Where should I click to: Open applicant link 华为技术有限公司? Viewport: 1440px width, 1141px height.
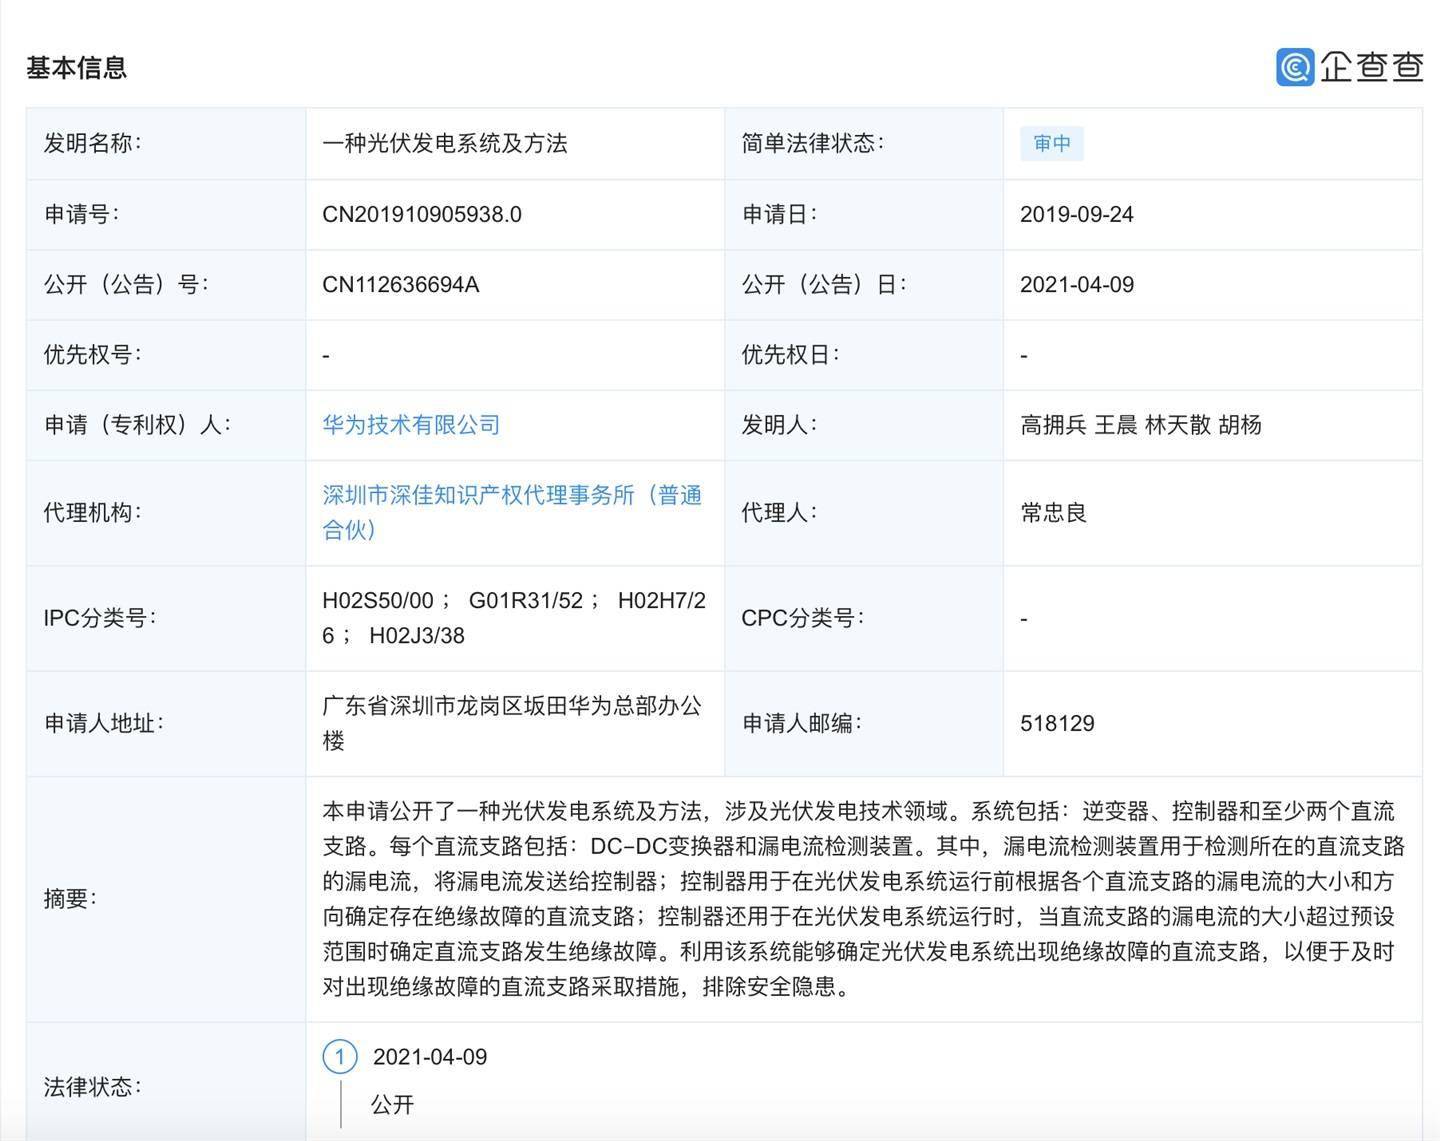tap(411, 425)
